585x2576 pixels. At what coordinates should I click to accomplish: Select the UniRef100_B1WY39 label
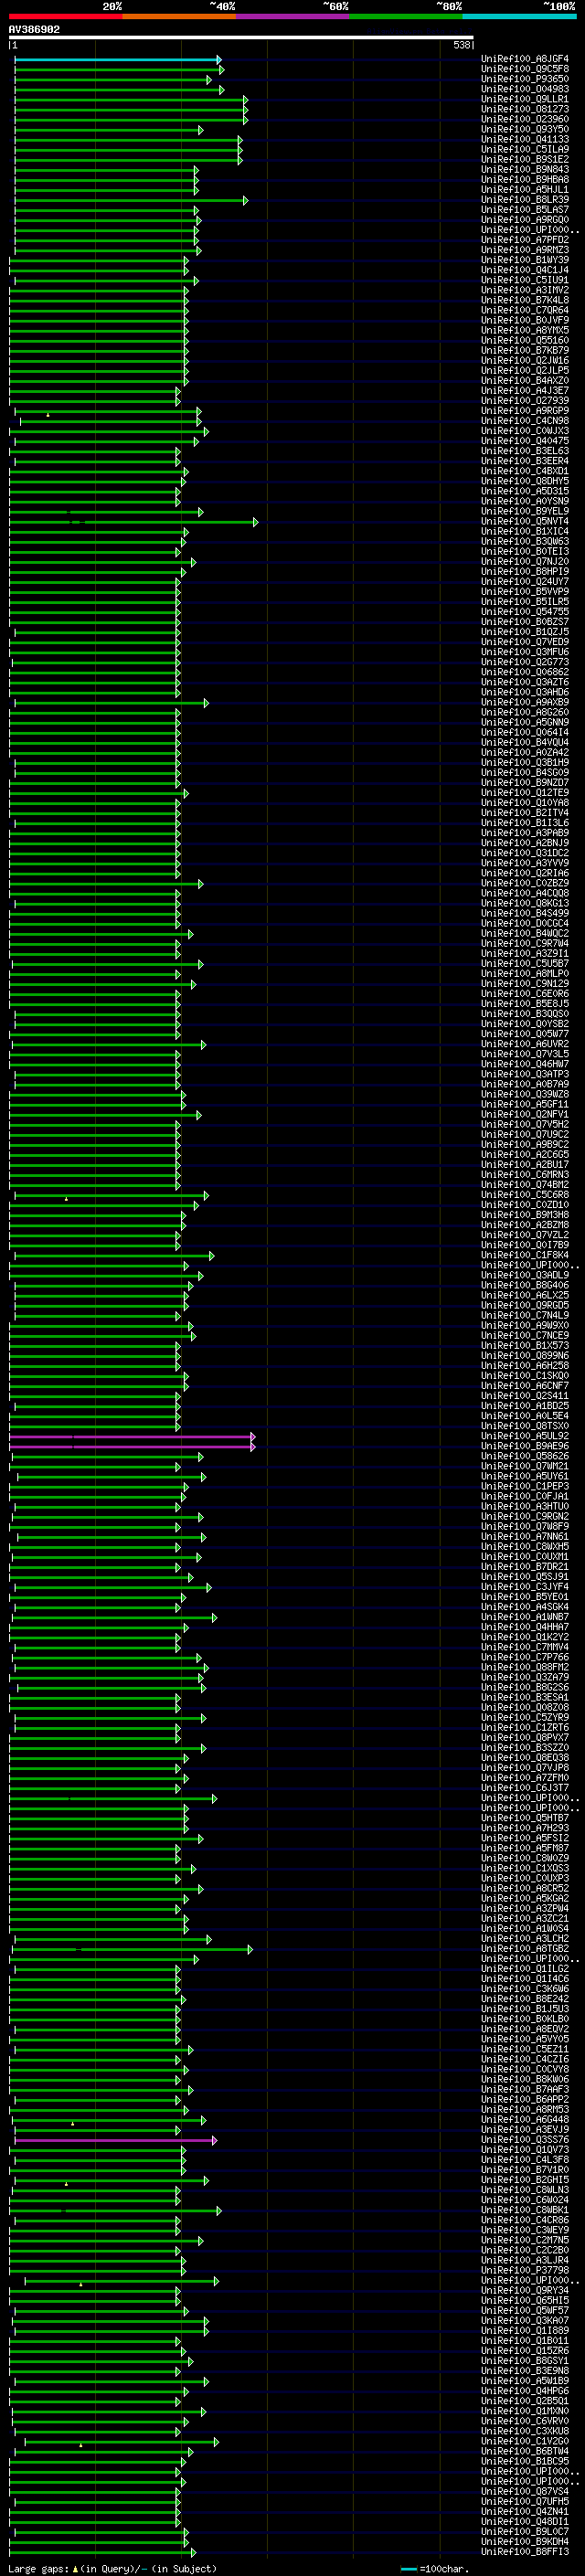525,260
